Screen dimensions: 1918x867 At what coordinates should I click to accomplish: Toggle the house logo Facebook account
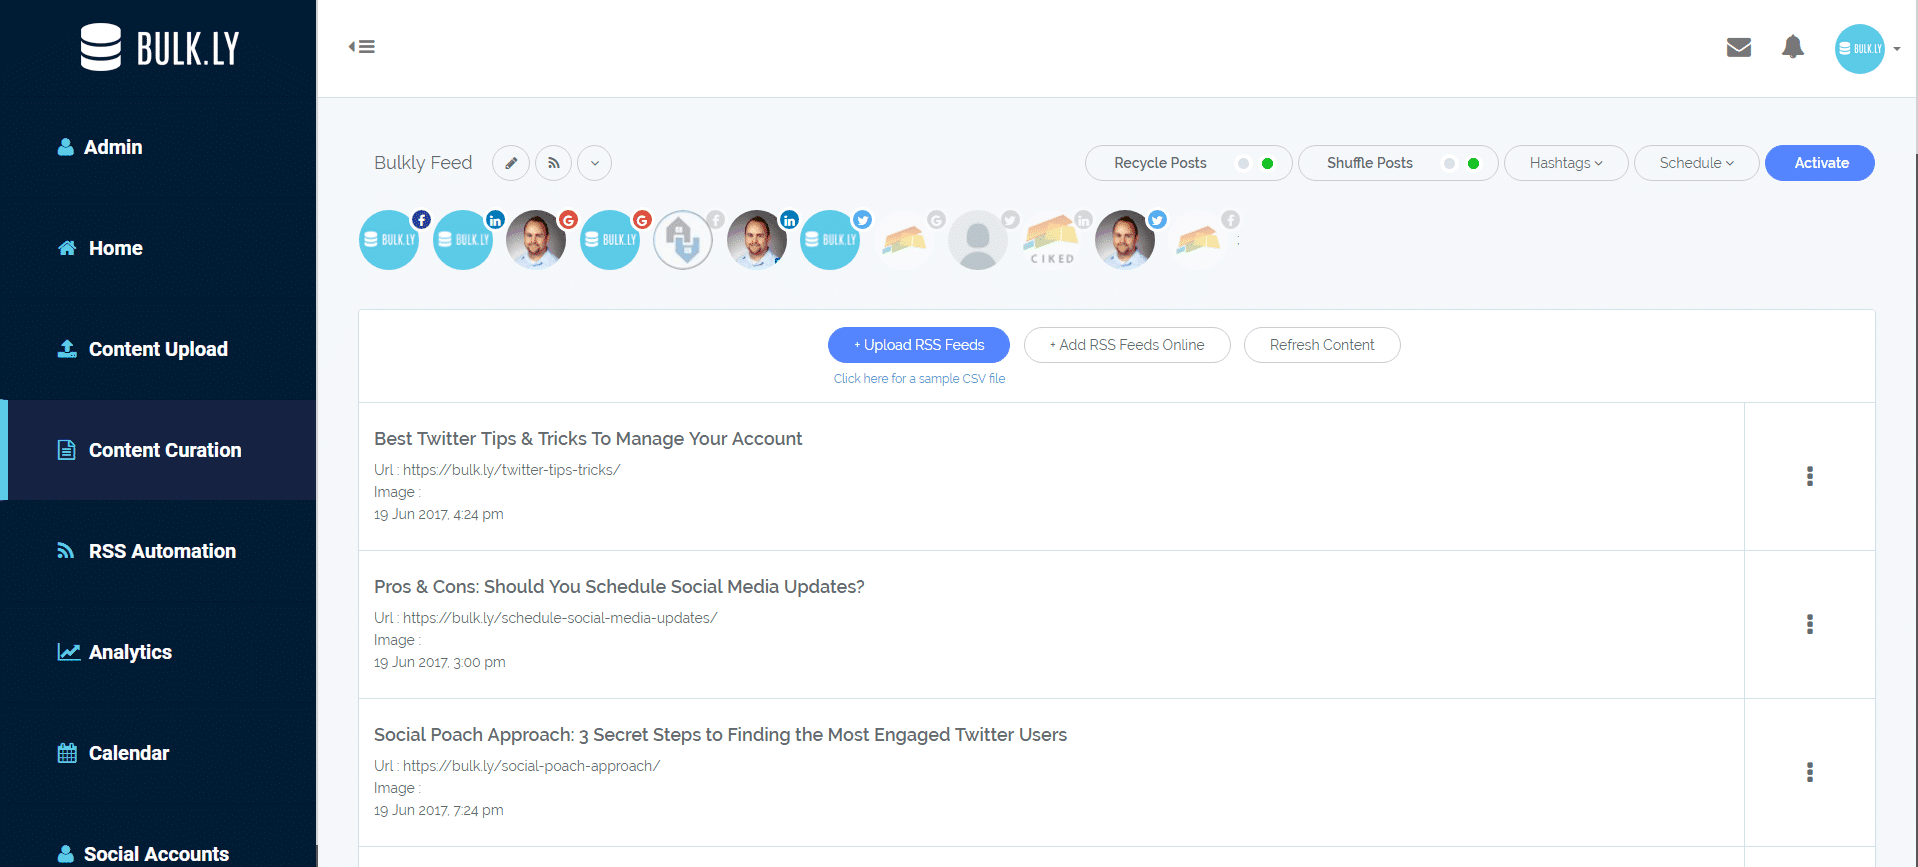pyautogui.click(x=683, y=240)
